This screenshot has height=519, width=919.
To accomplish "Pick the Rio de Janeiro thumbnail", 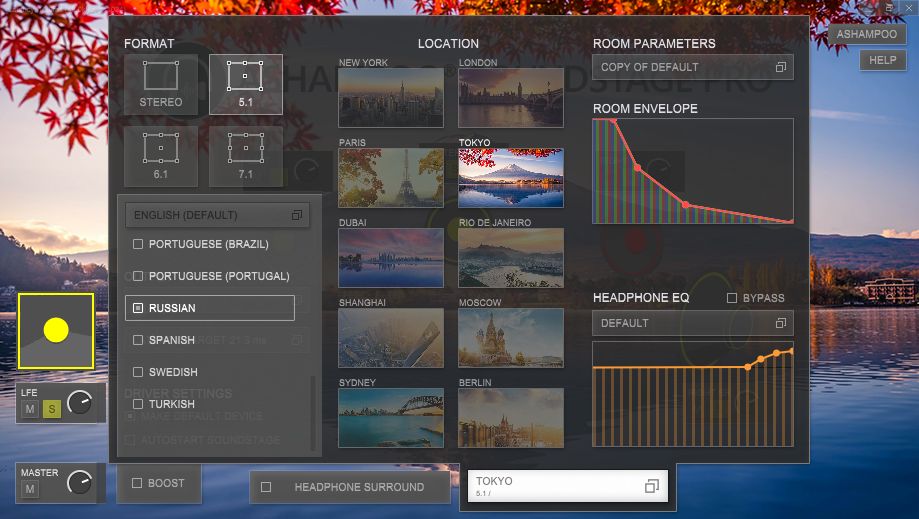I will 510,258.
